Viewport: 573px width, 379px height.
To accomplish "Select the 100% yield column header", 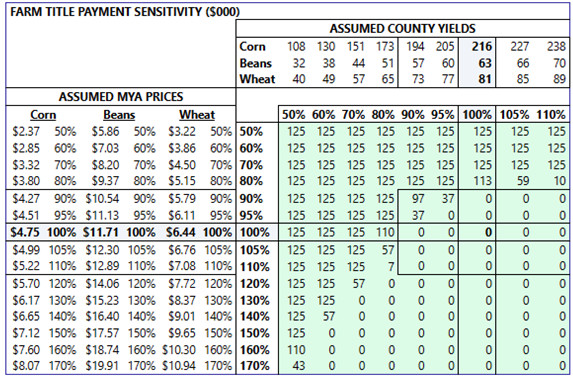I will coord(477,115).
